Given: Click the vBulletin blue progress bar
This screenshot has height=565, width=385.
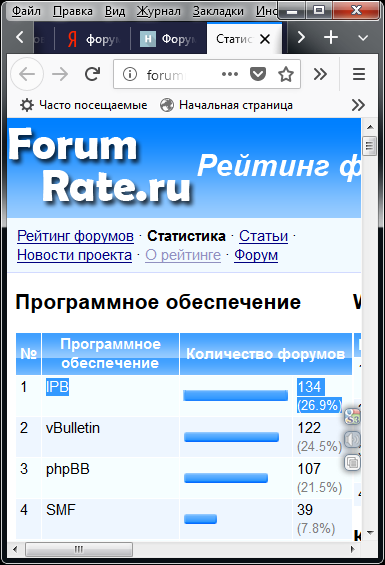Looking at the screenshot, I should [231, 437].
